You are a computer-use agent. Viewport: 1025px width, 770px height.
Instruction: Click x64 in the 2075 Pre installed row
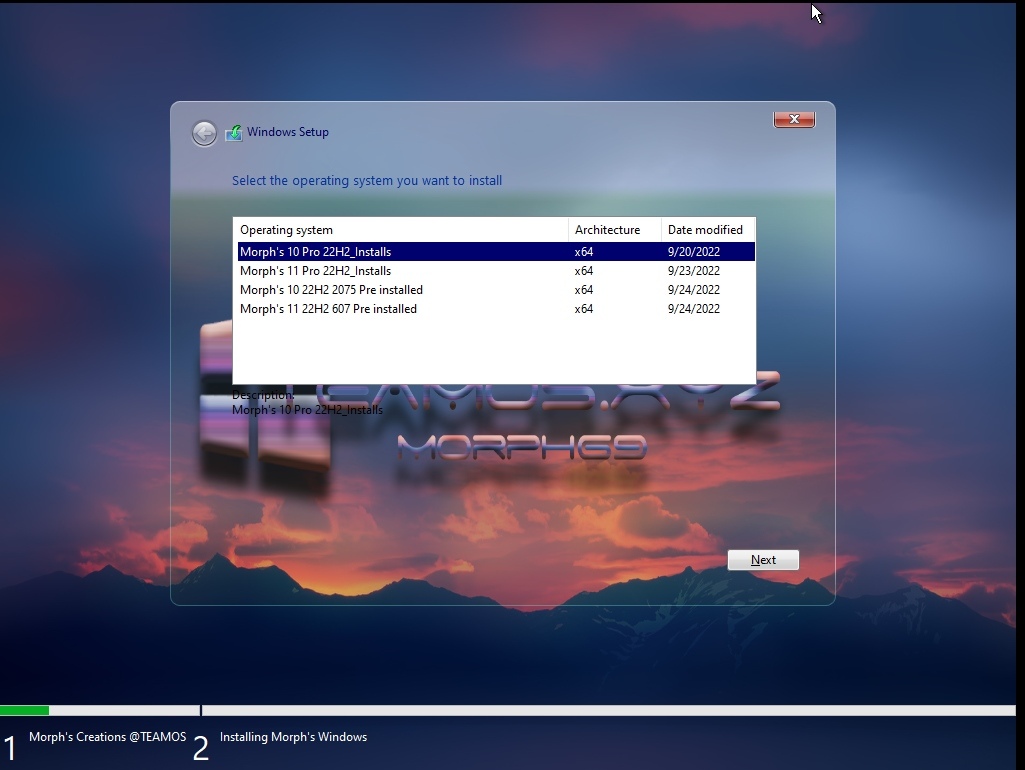point(584,290)
